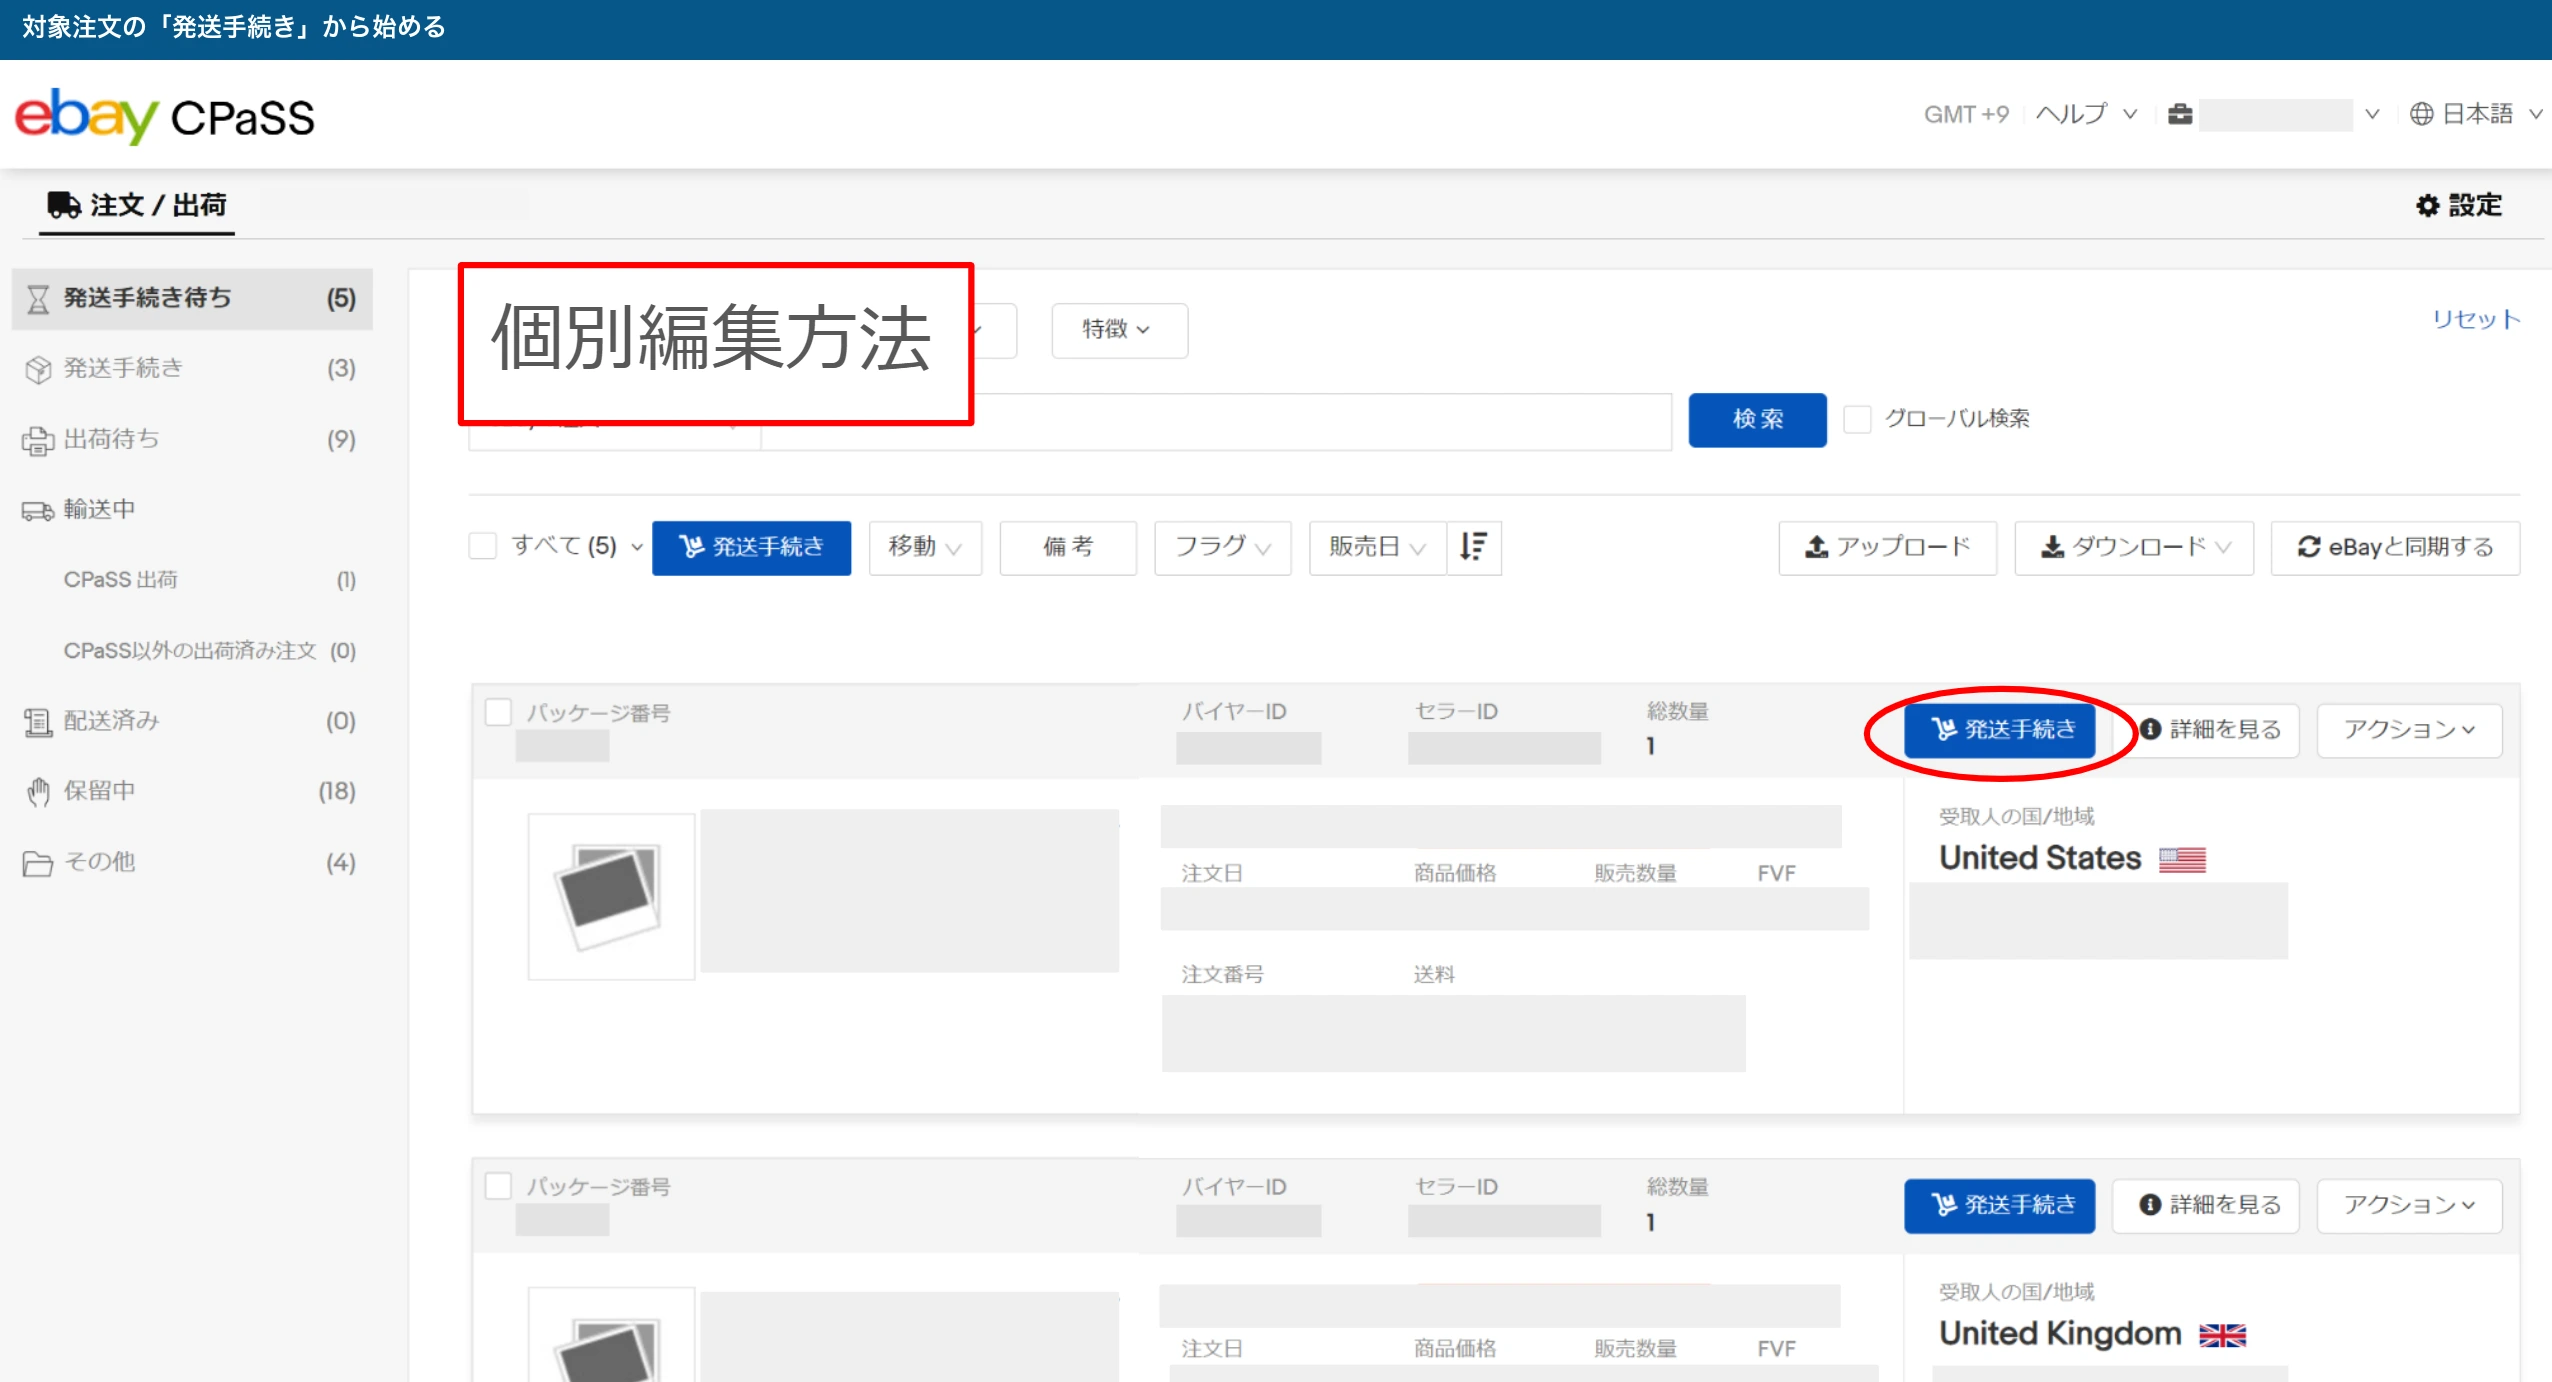Click the sort order icon next to 販売日

pos(1474,547)
